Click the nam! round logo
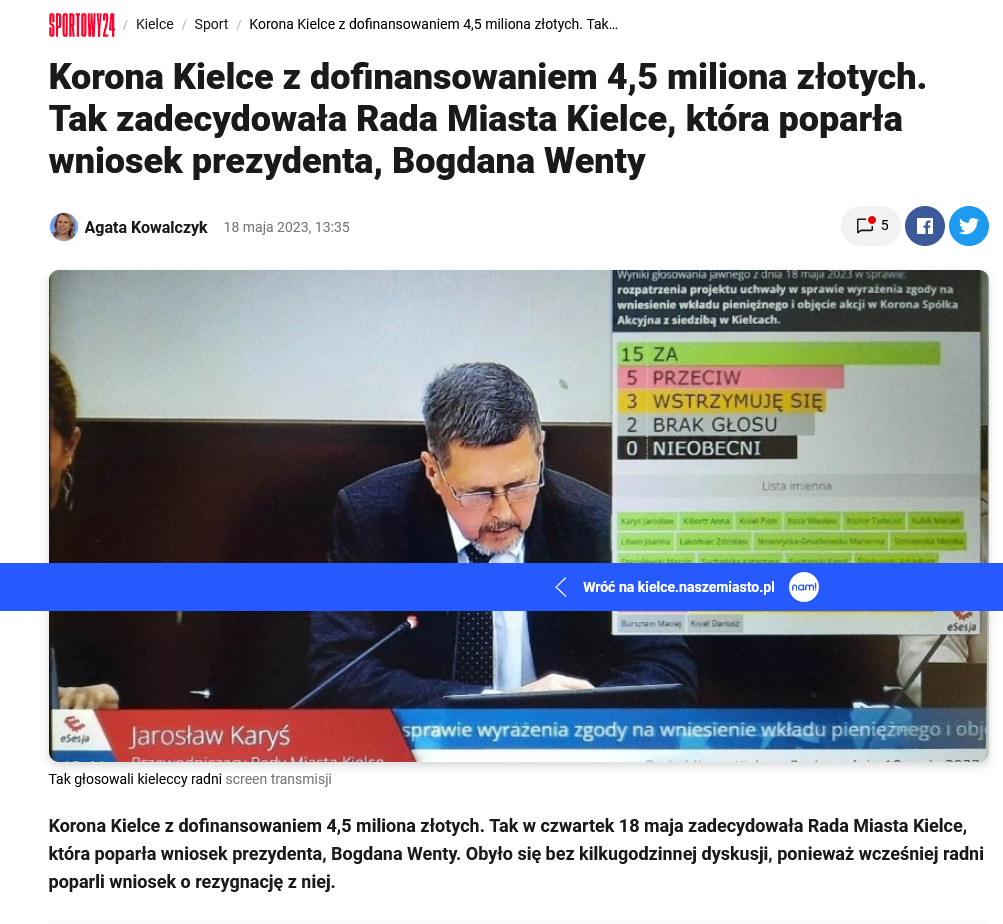Viewport: 1003px width, 924px height. 803,587
